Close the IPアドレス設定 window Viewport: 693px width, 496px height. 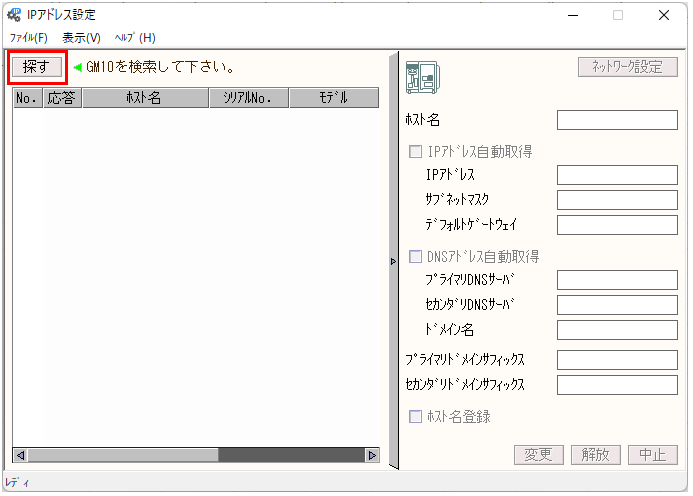664,15
